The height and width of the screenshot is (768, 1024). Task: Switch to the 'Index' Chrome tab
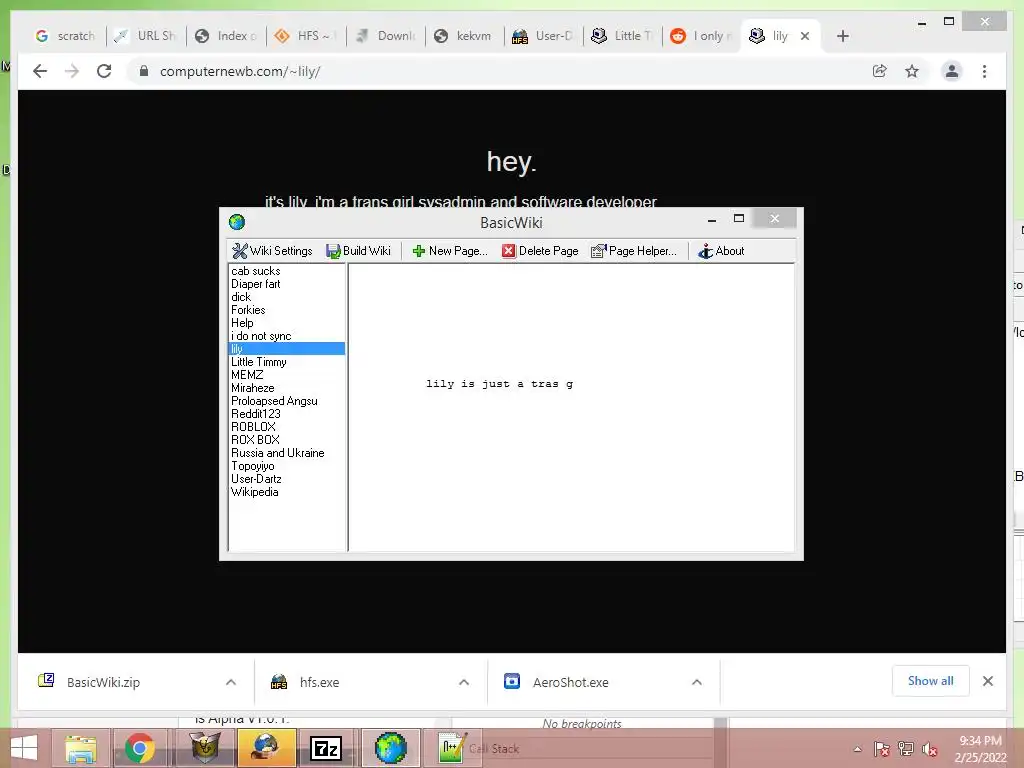[226, 36]
